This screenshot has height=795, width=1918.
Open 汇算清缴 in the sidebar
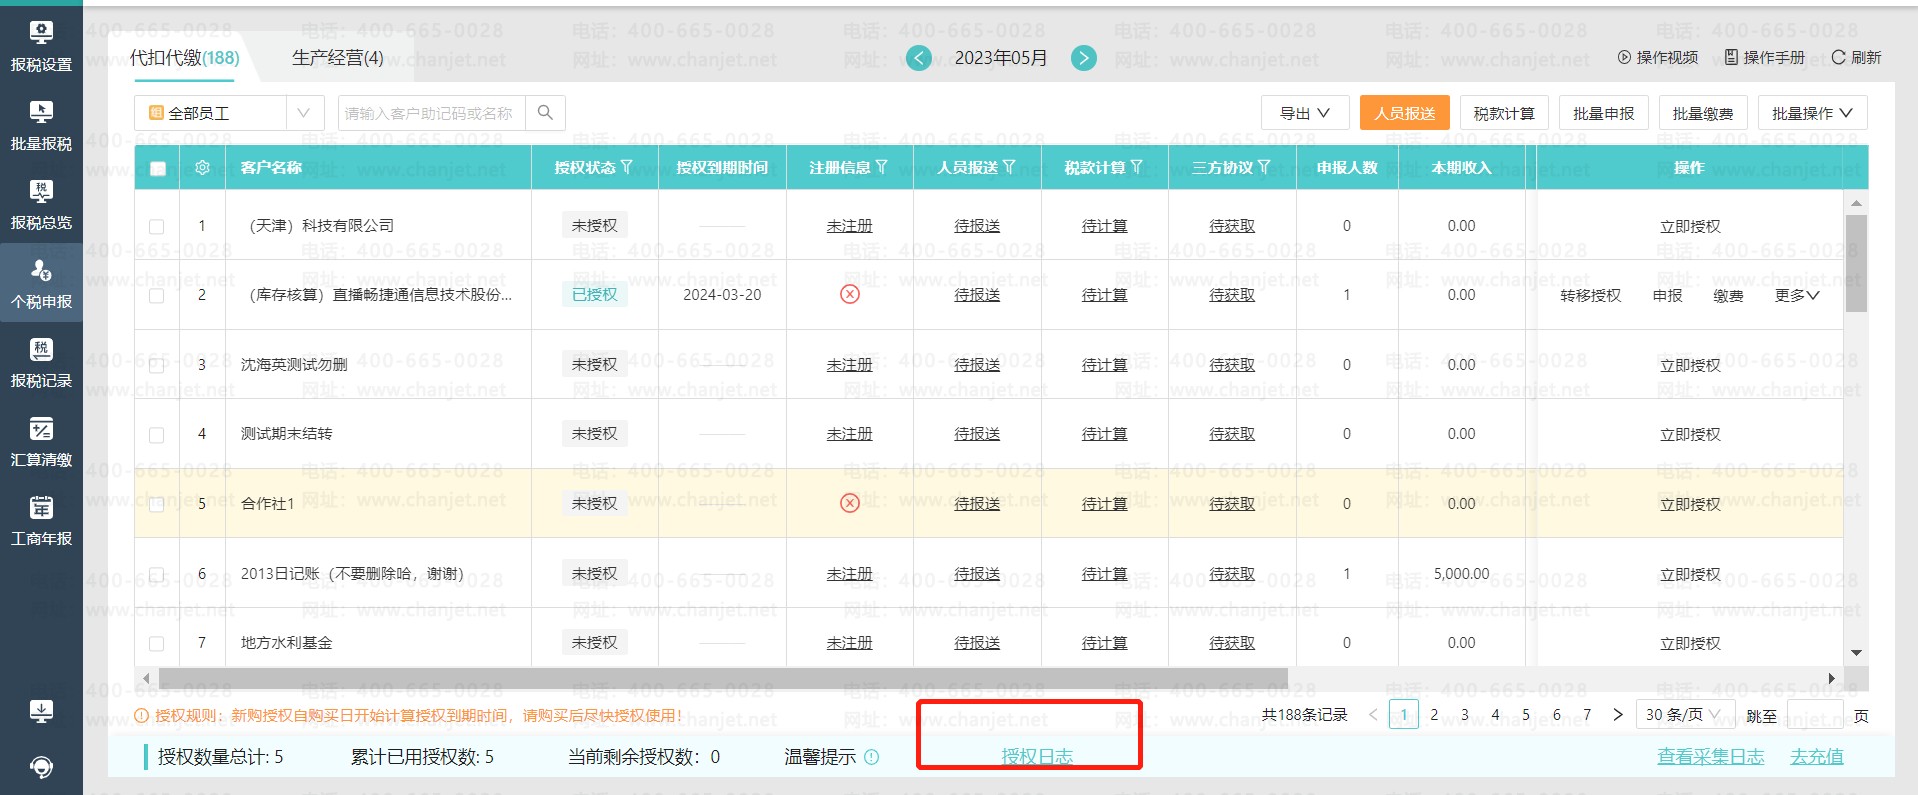click(x=41, y=442)
